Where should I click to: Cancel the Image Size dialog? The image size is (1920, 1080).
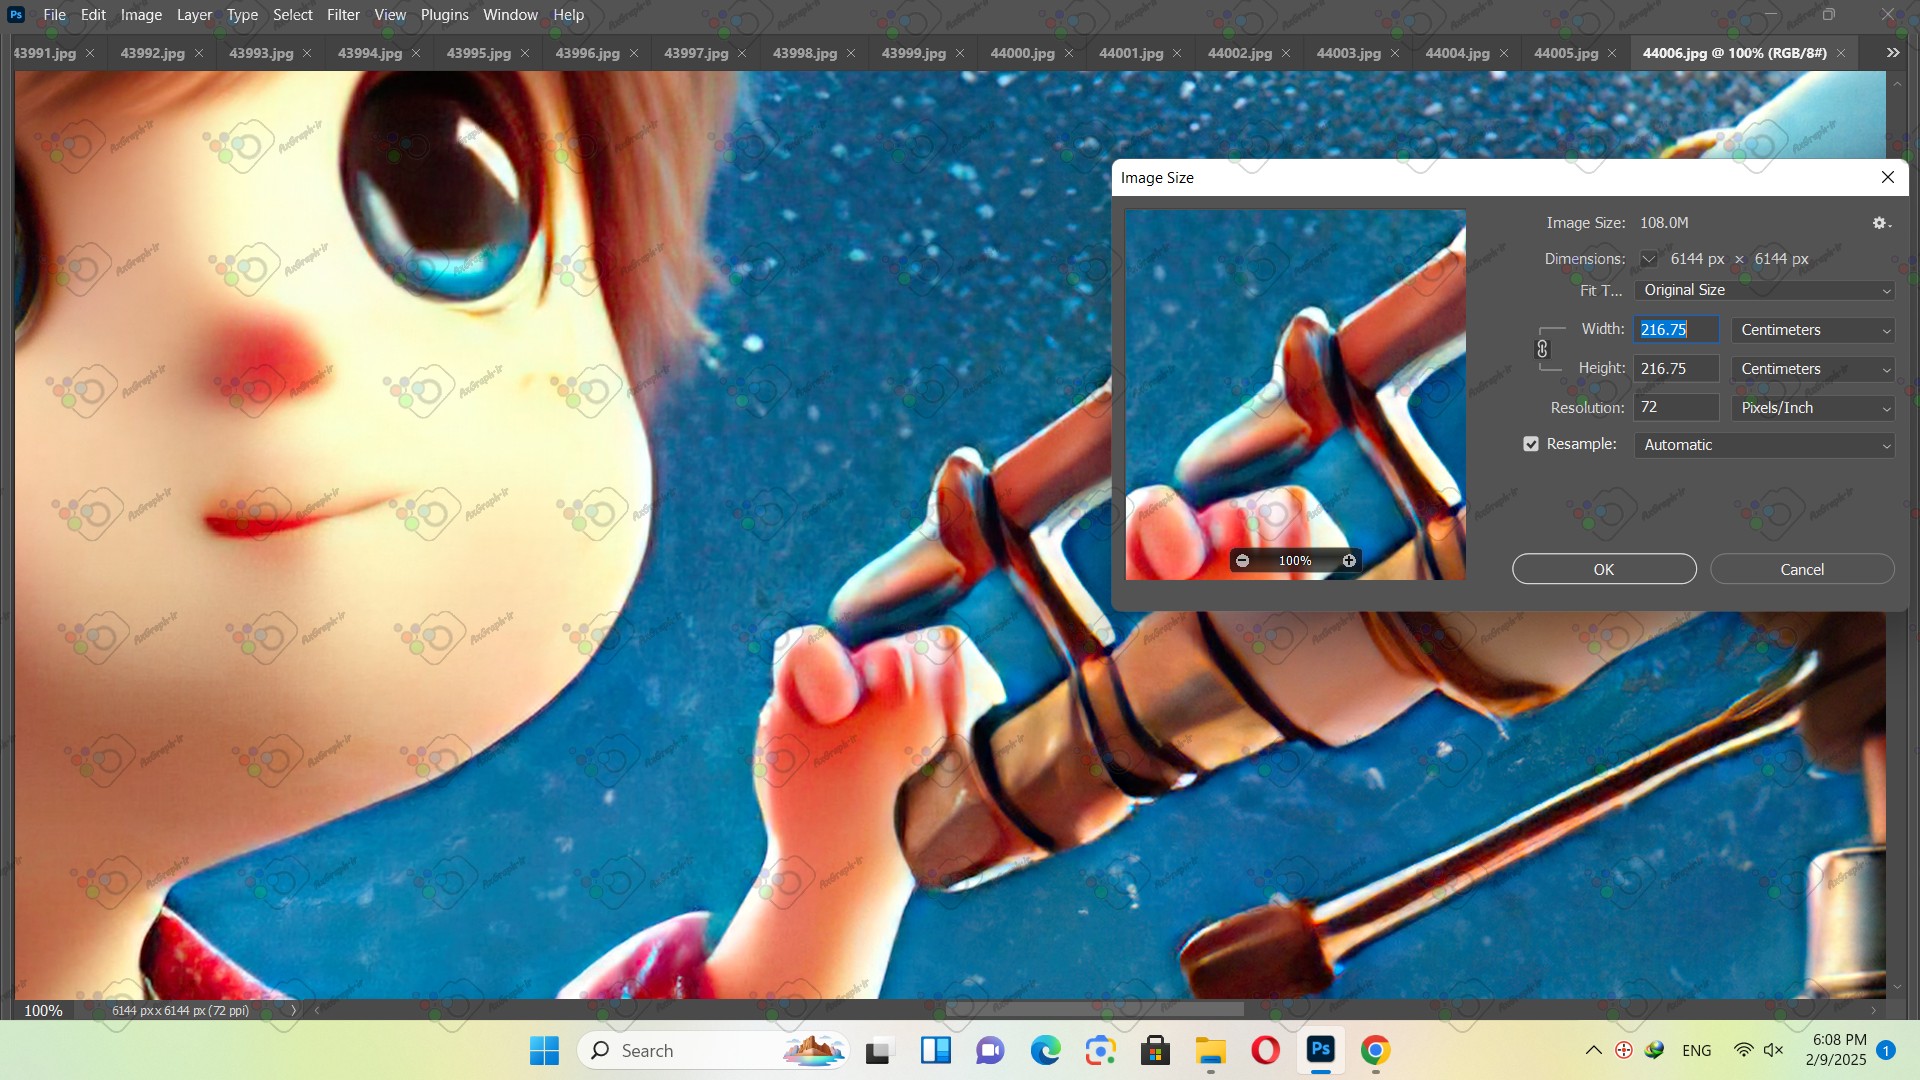(x=1802, y=569)
